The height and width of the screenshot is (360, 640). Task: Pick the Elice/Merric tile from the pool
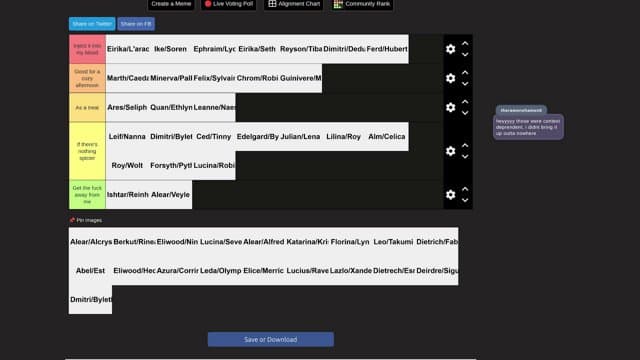[x=264, y=271]
